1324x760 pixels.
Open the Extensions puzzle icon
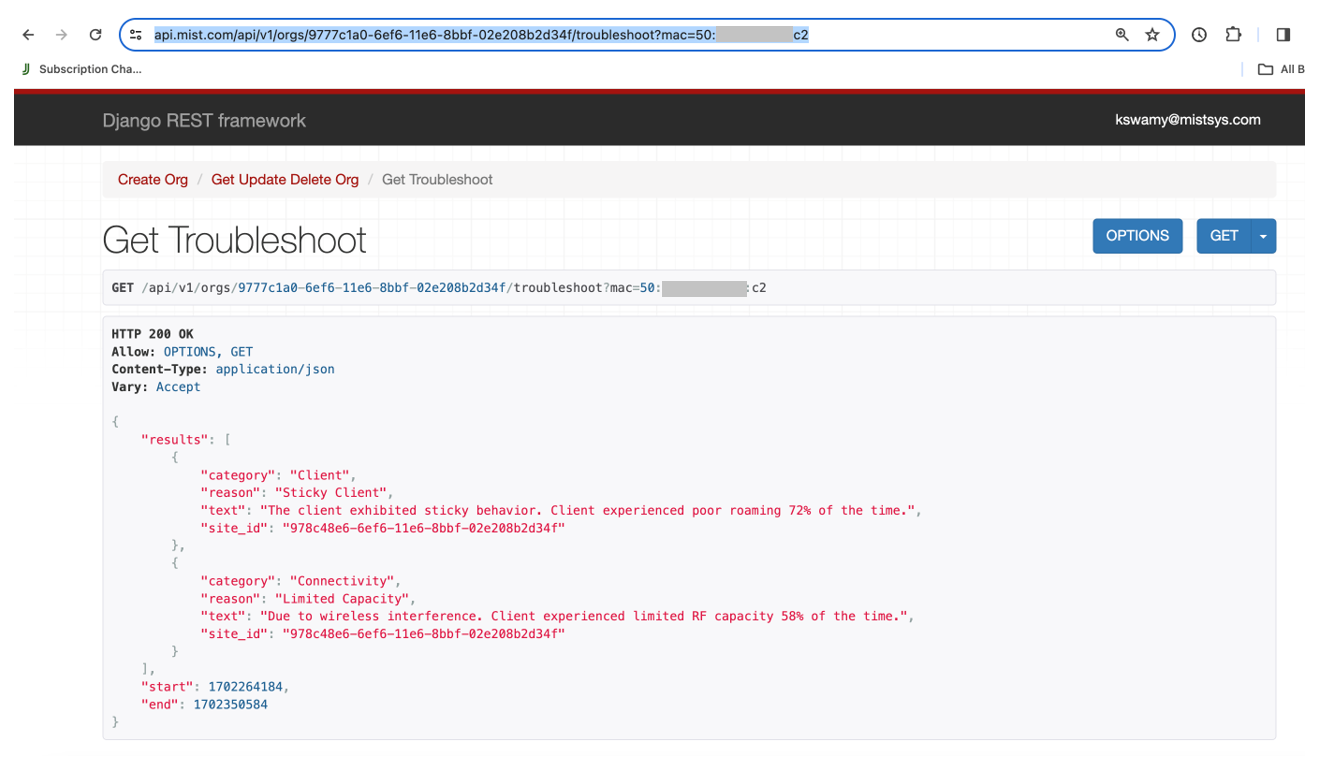[x=1233, y=35]
